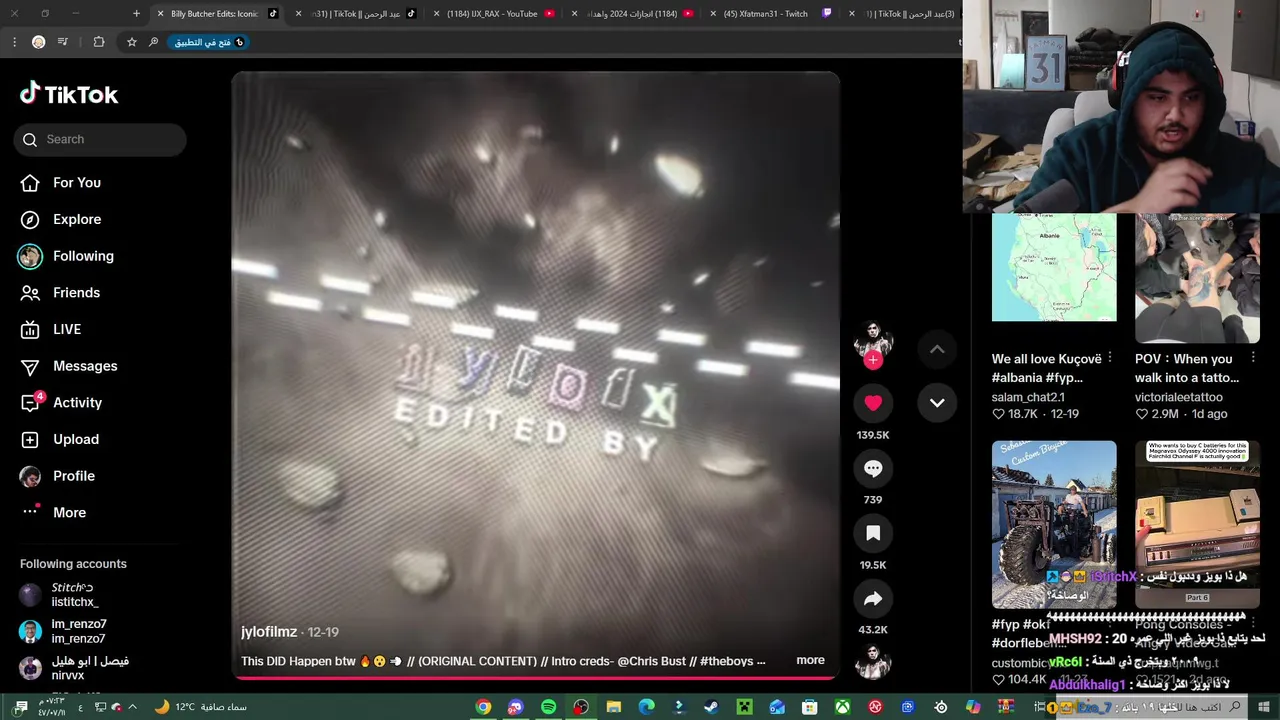1280x720 pixels.
Task: Switch to the 'انجازات 2024' YouTube tab
Action: pyautogui.click(x=632, y=14)
